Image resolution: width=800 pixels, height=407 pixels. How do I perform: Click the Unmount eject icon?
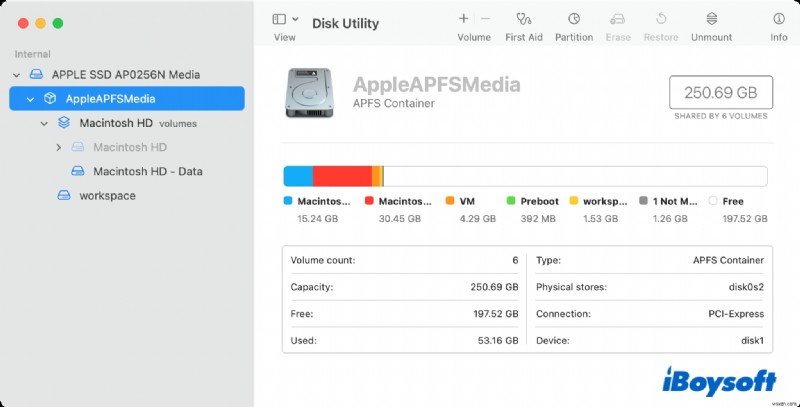pos(712,19)
